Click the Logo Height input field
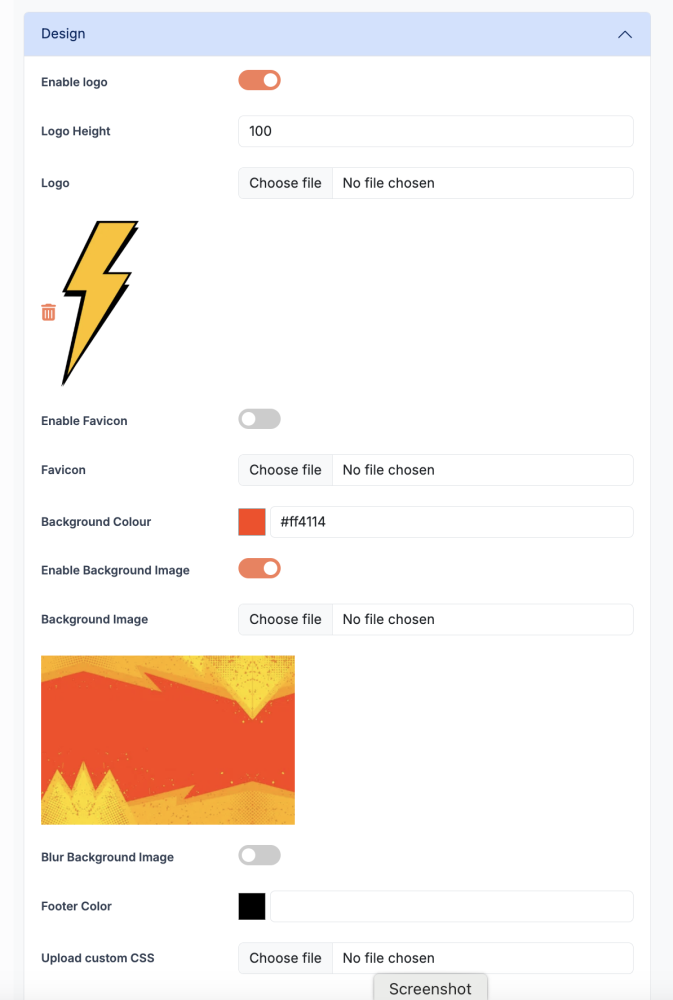The height and width of the screenshot is (1000, 673). pyautogui.click(x=435, y=131)
